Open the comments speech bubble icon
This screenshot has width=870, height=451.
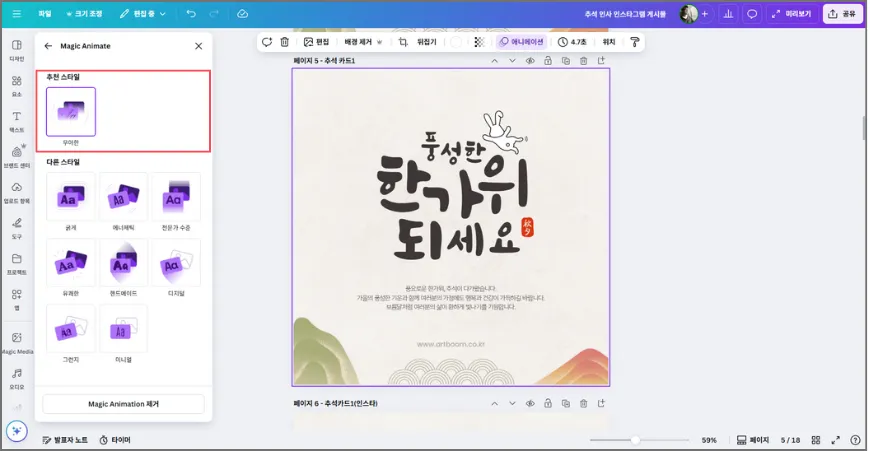tap(752, 14)
